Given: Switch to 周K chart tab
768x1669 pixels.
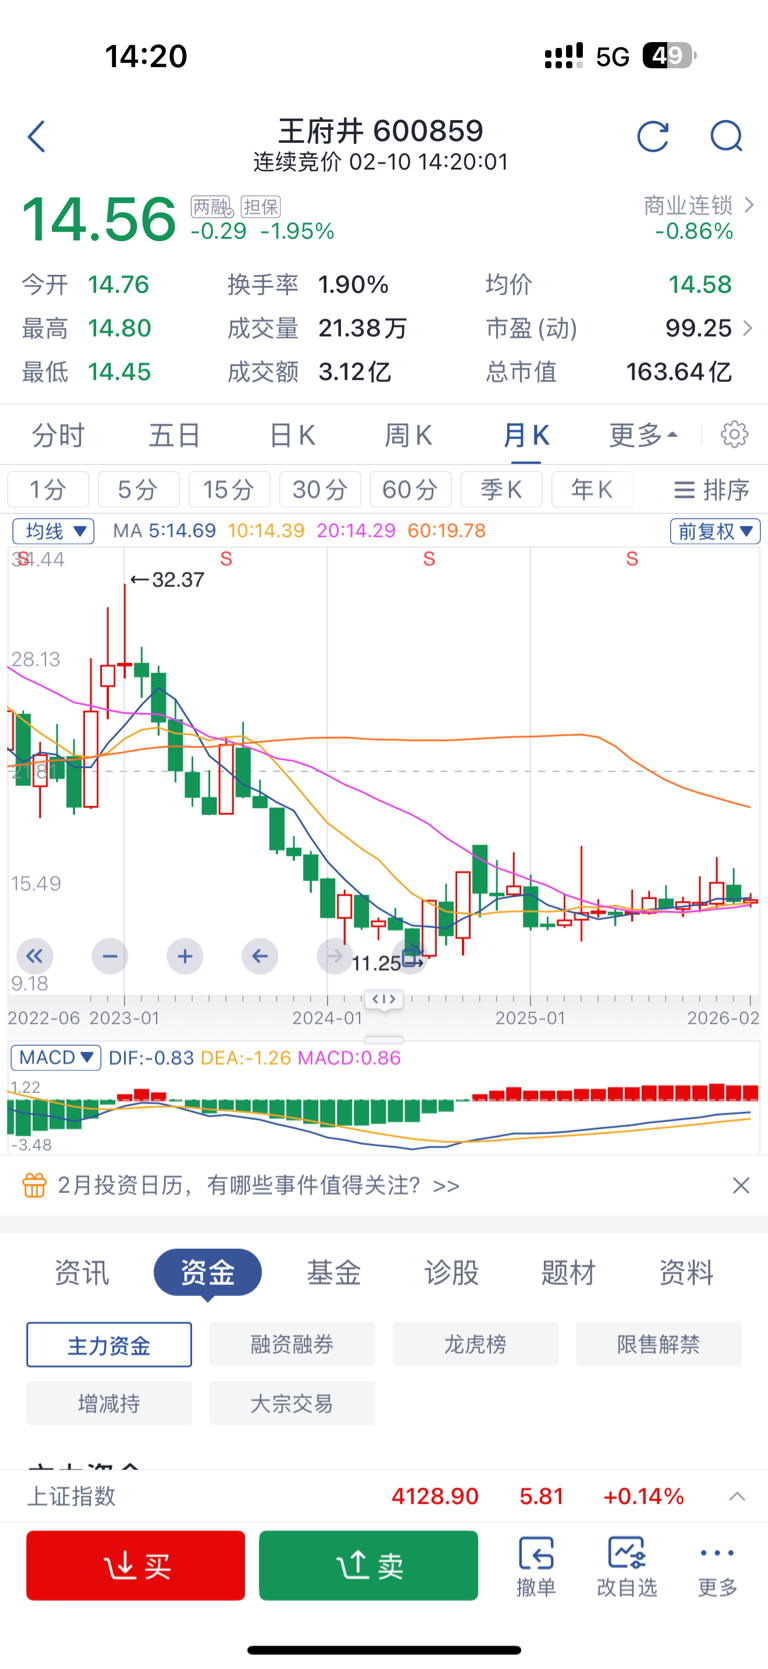Looking at the screenshot, I should 408,435.
